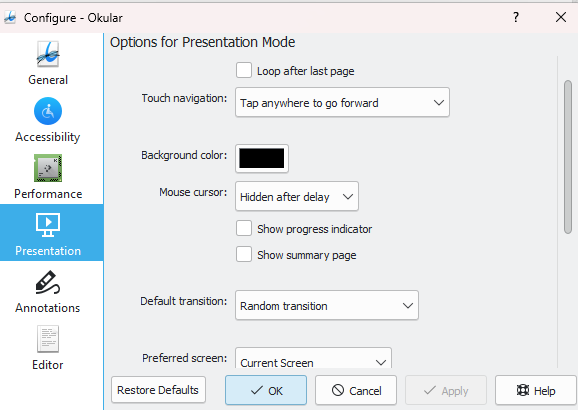578x410 pixels.
Task: Enable Loop after last page
Action: [x=244, y=70]
